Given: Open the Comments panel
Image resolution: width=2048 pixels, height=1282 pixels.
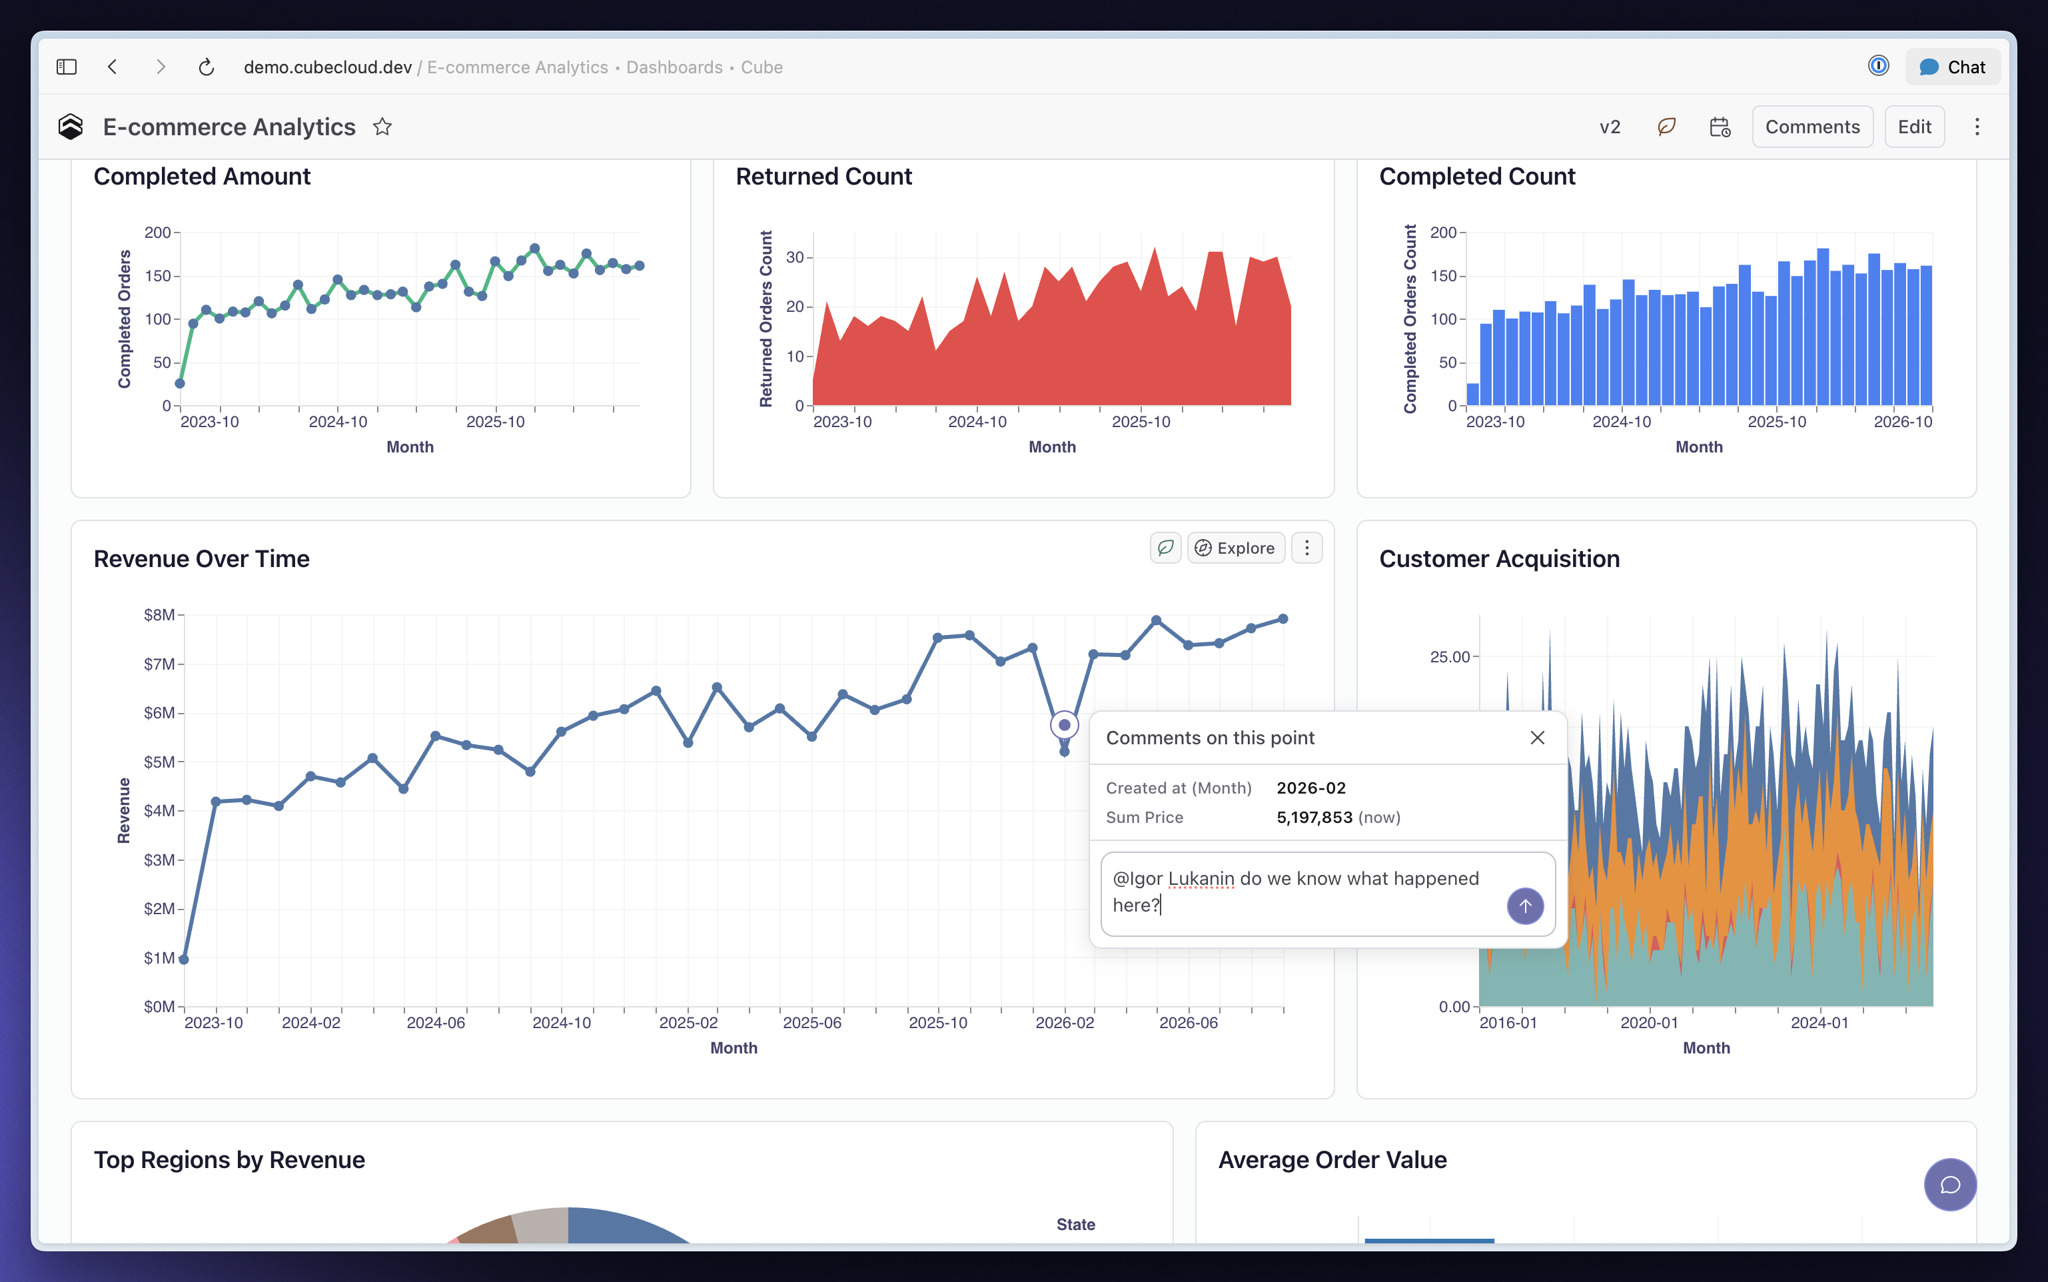Looking at the screenshot, I should point(1812,127).
